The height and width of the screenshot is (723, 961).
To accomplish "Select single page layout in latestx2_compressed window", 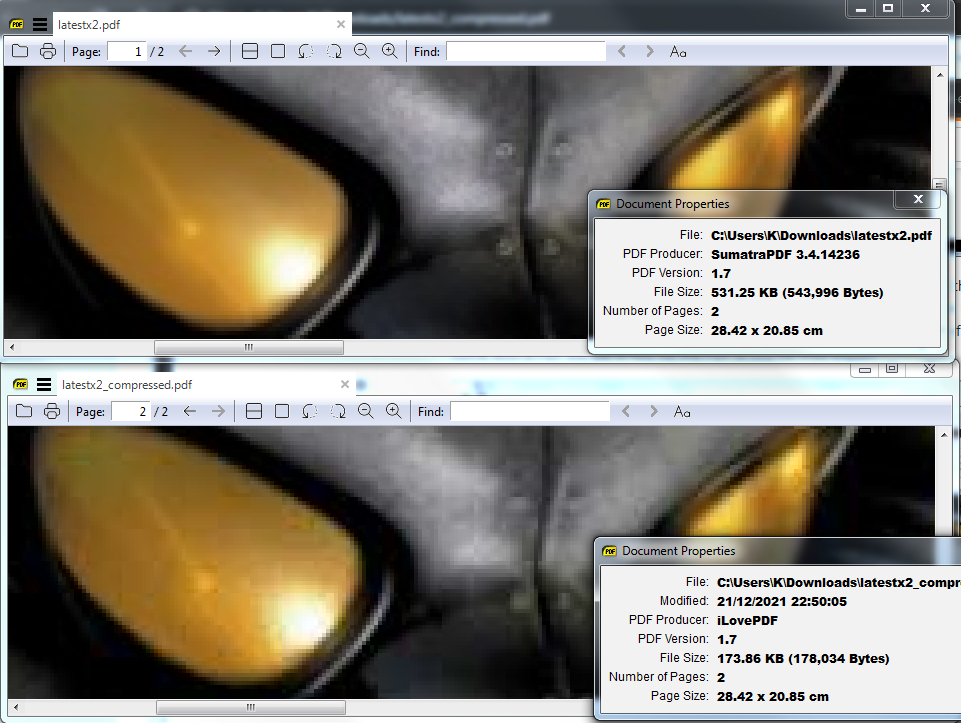I will pyautogui.click(x=282, y=411).
